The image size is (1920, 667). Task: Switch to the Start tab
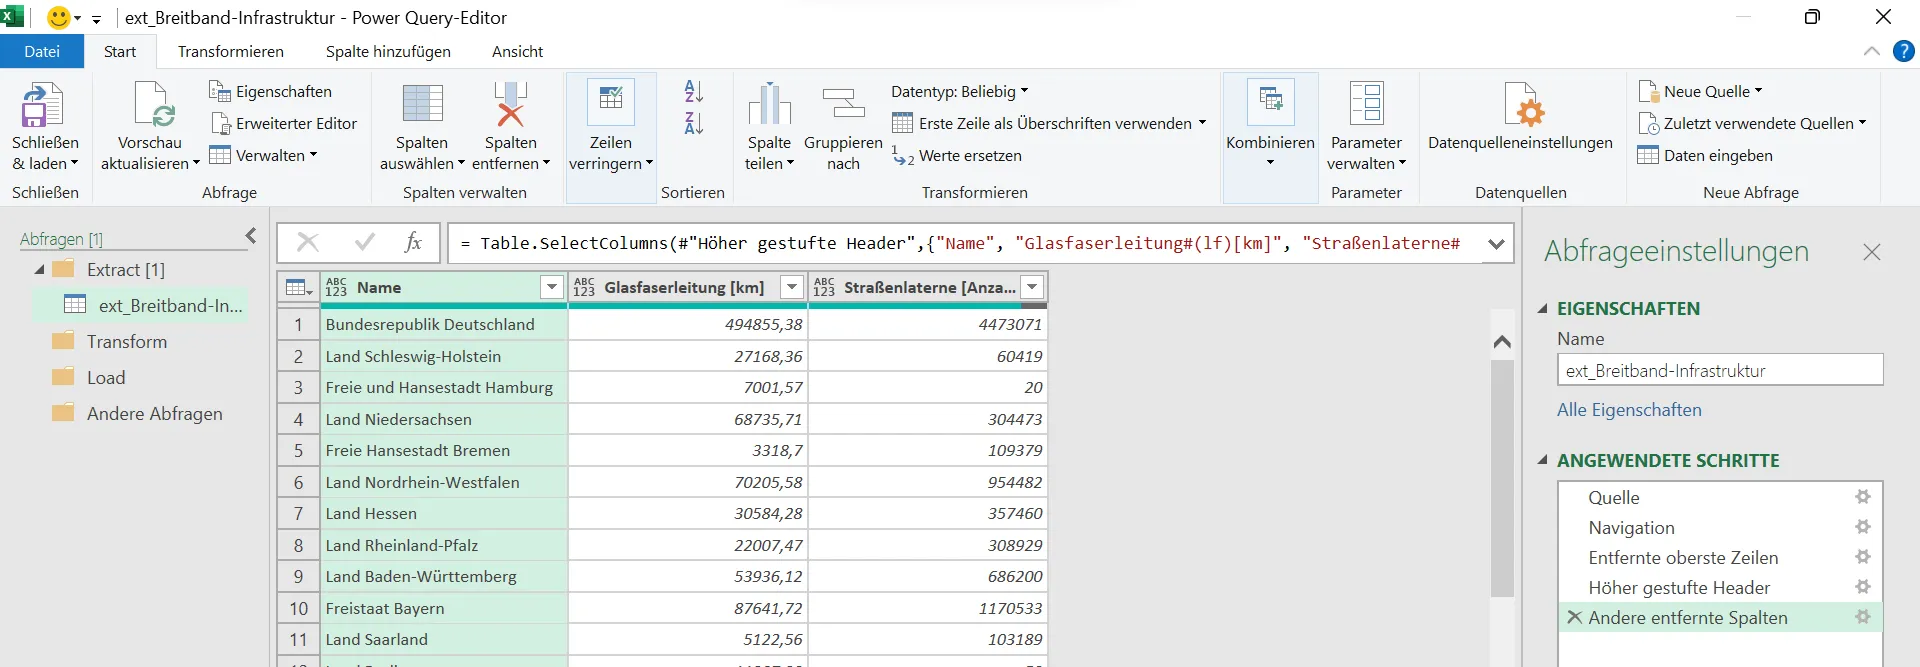[x=120, y=51]
